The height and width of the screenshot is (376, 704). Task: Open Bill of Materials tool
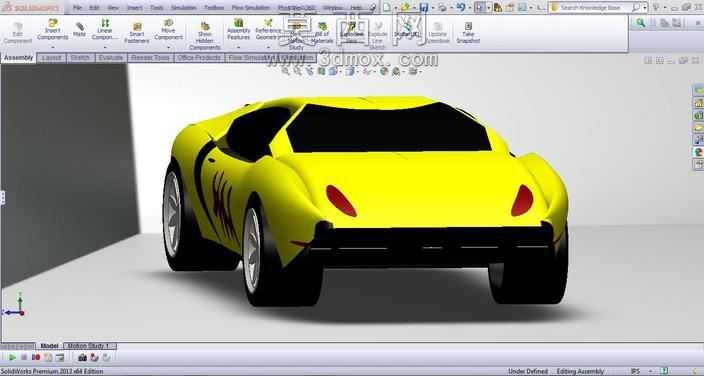coord(322,33)
